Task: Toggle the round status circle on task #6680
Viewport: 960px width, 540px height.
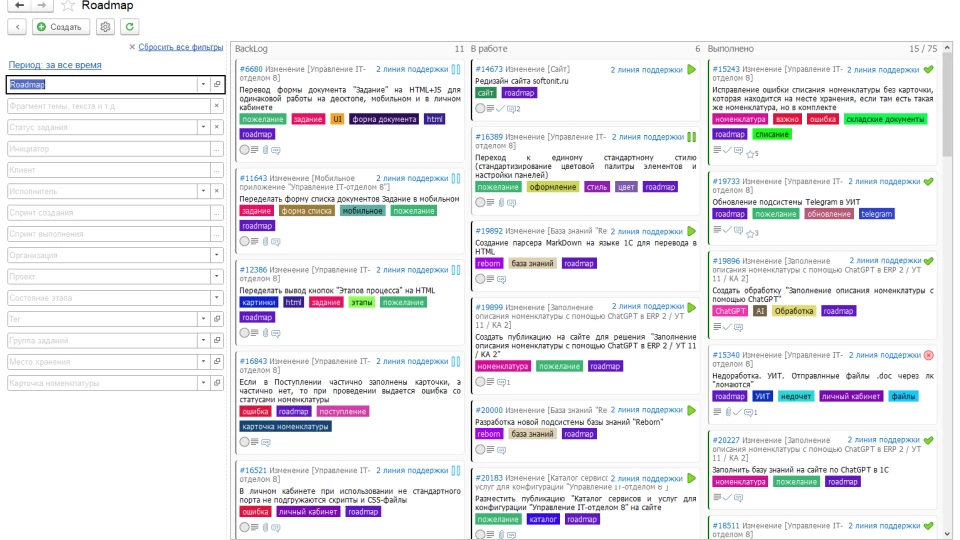Action: coord(244,150)
